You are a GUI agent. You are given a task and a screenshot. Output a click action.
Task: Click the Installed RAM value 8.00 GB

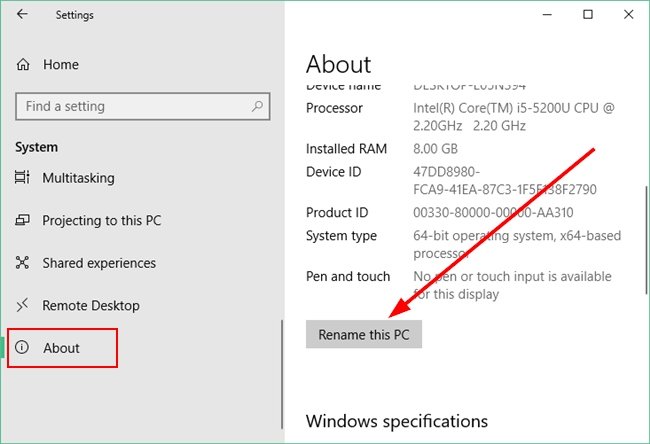point(435,148)
